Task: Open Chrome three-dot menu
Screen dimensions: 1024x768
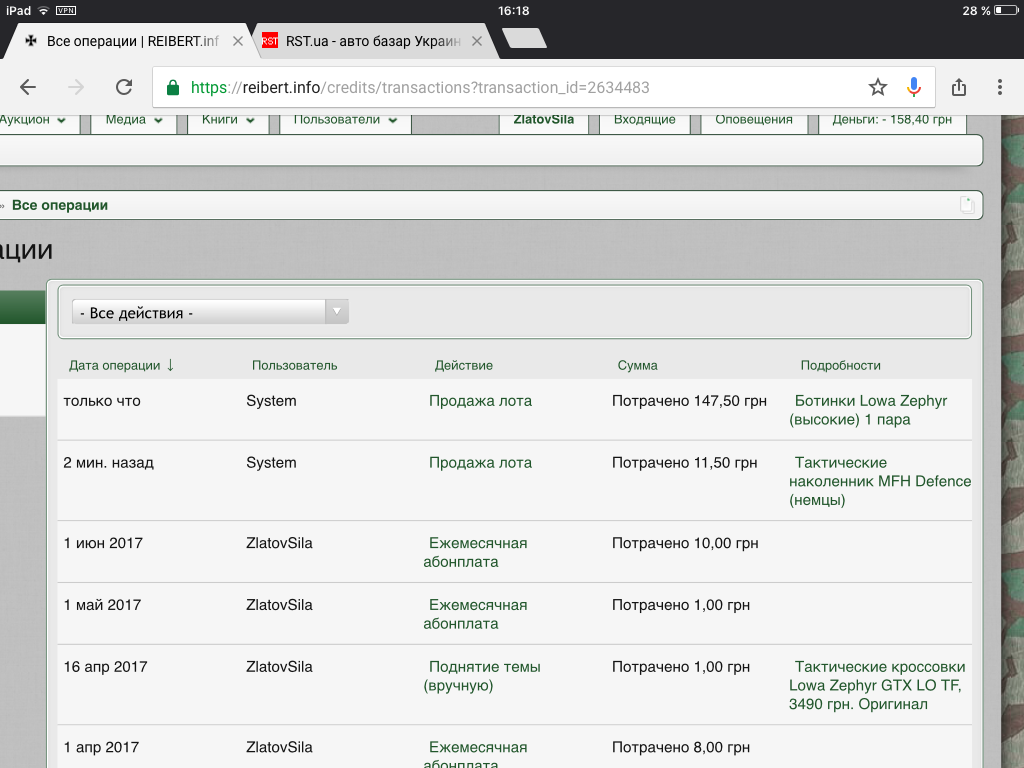Action: coord(1001,87)
